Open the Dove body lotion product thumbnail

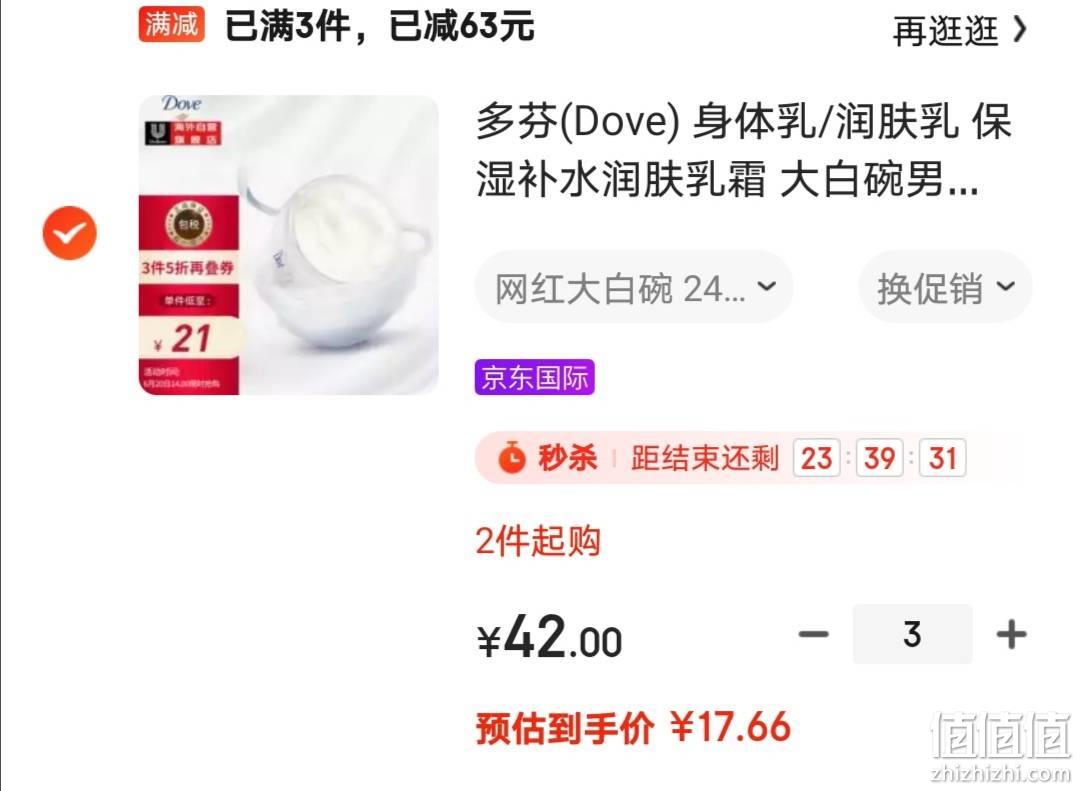[289, 245]
